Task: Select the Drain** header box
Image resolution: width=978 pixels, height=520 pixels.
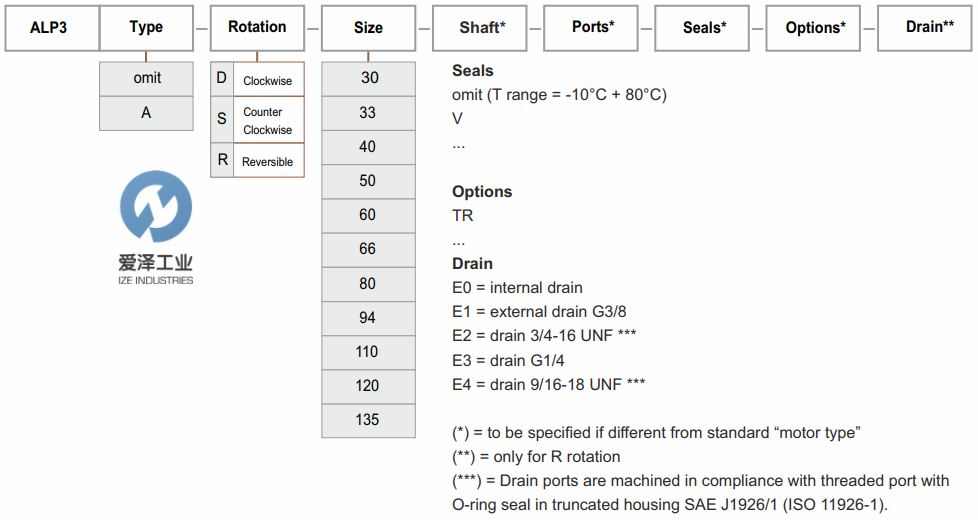Action: (x=926, y=28)
